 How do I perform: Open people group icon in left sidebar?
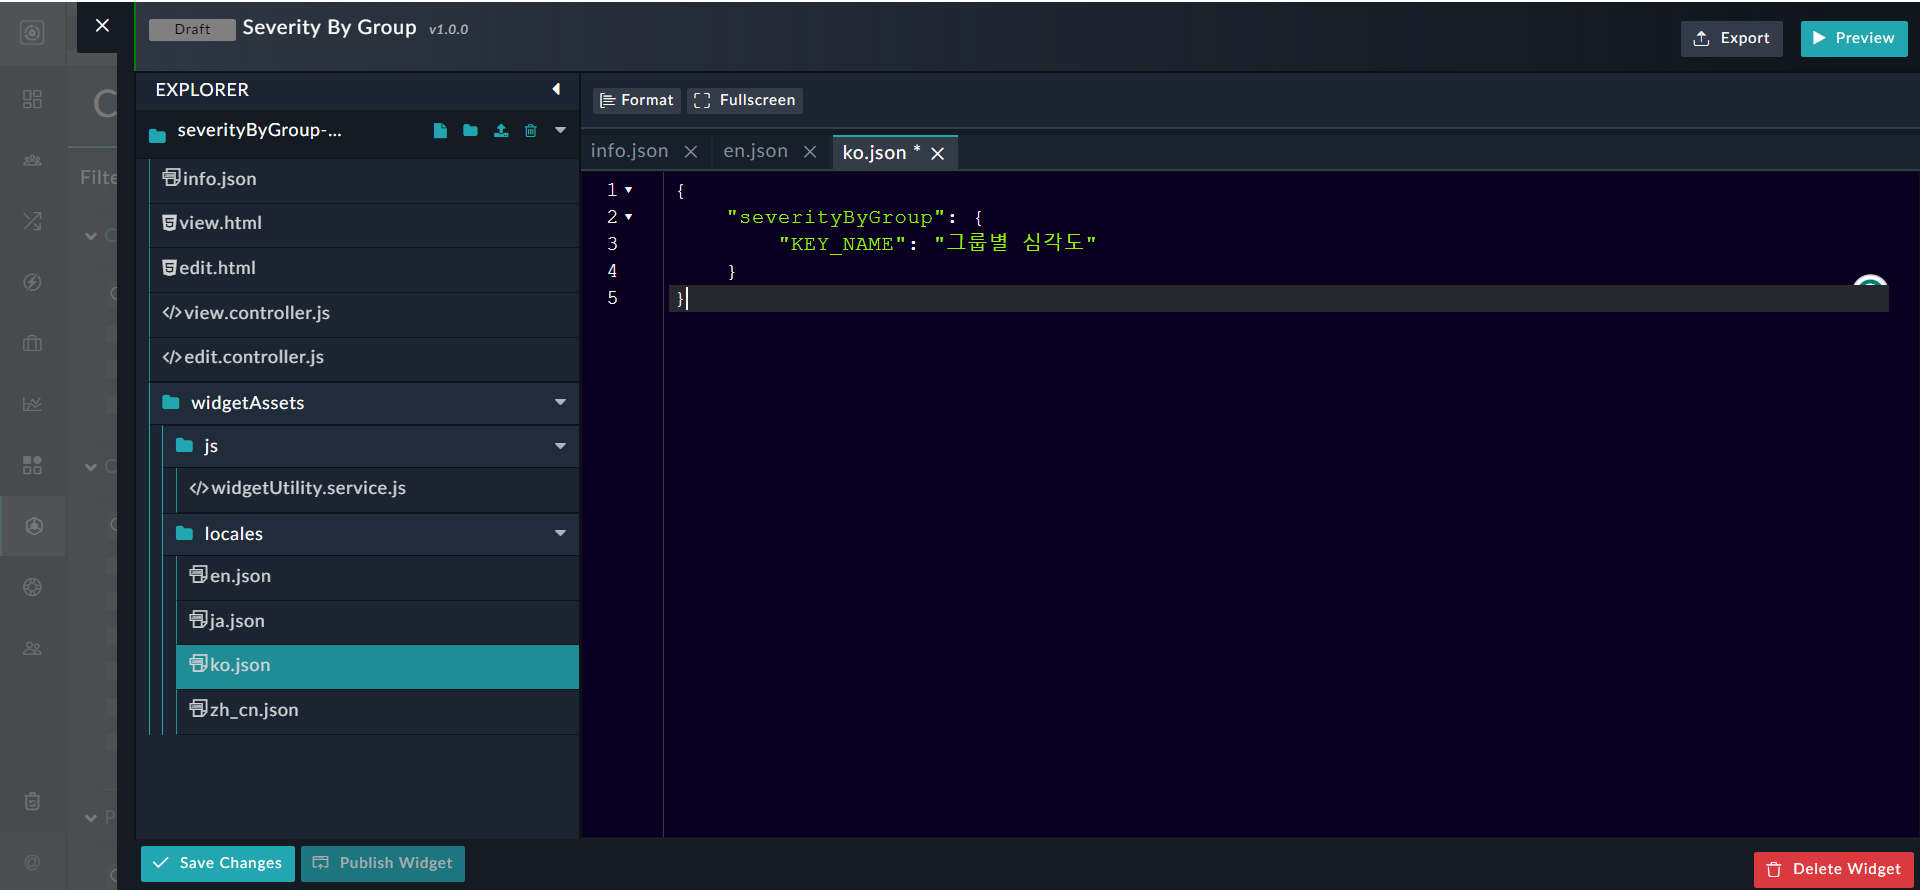coord(32,160)
